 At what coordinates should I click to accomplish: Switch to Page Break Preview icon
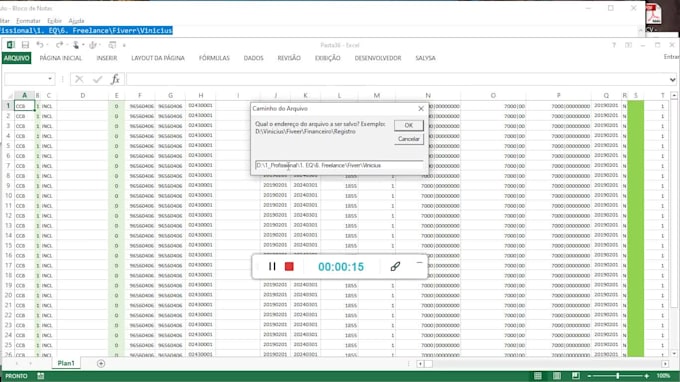coord(575,376)
